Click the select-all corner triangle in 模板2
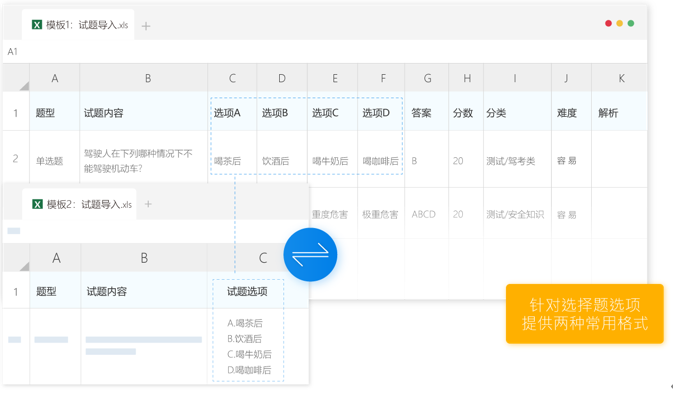This screenshot has width=673, height=403. pos(22,265)
